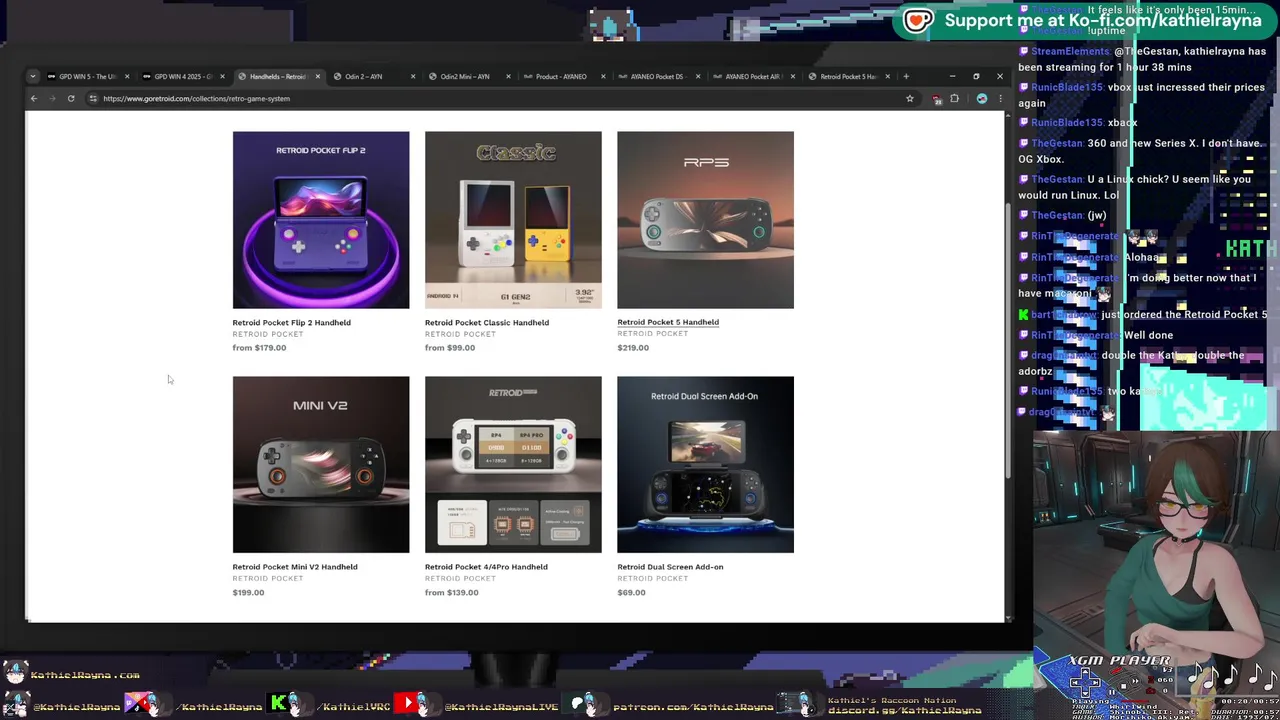This screenshot has height=720, width=1280.
Task: Switch to the Retroid Pocket 5 tab
Action: point(848,76)
